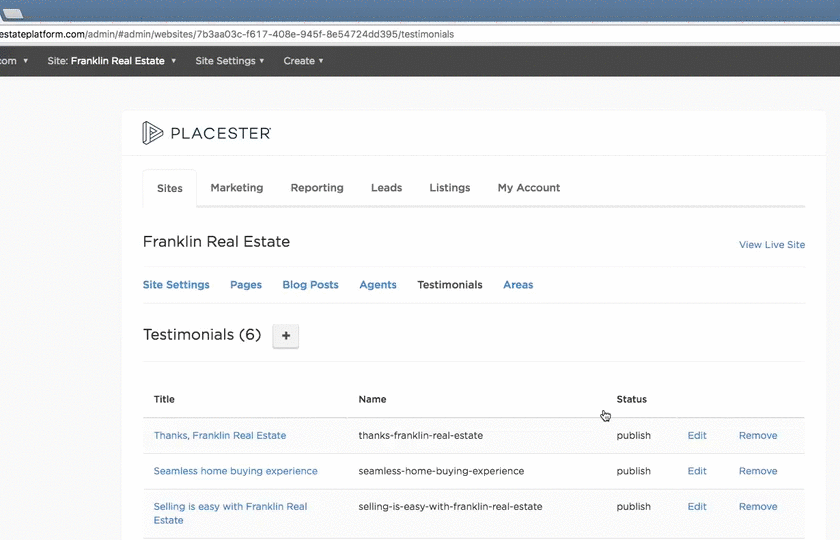The image size is (840, 540).
Task: Switch to the Marketing tab
Action: coord(237,188)
